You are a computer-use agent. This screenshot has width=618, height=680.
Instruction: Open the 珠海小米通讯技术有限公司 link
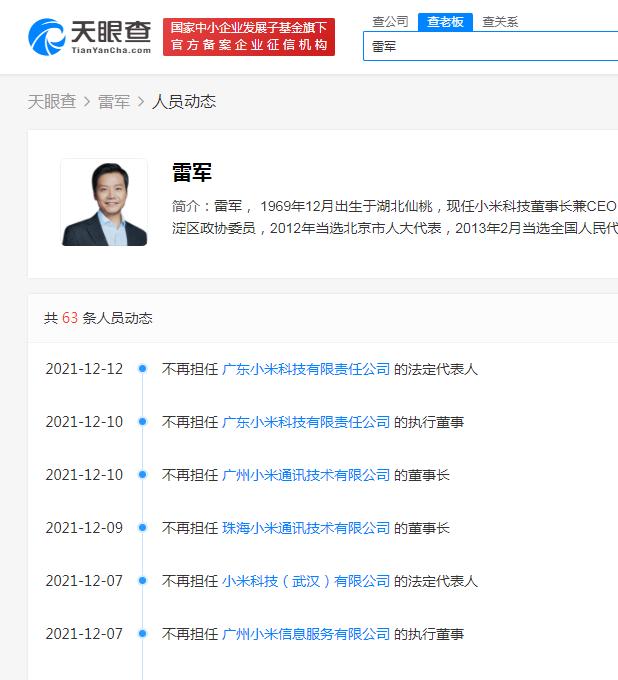pyautogui.click(x=306, y=528)
